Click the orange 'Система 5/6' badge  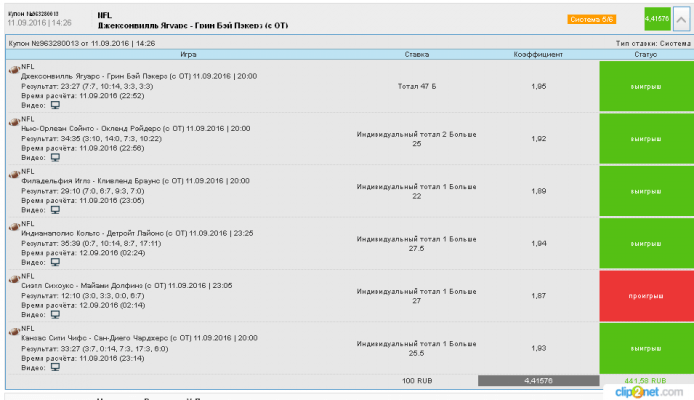point(617,19)
